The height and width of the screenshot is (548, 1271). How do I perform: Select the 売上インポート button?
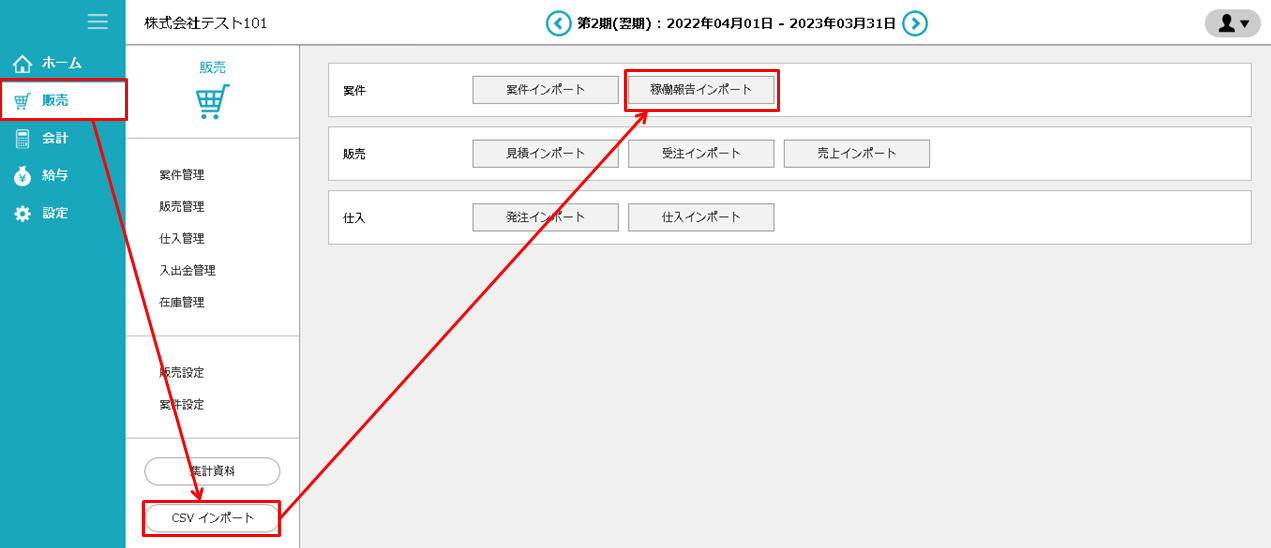coord(856,153)
